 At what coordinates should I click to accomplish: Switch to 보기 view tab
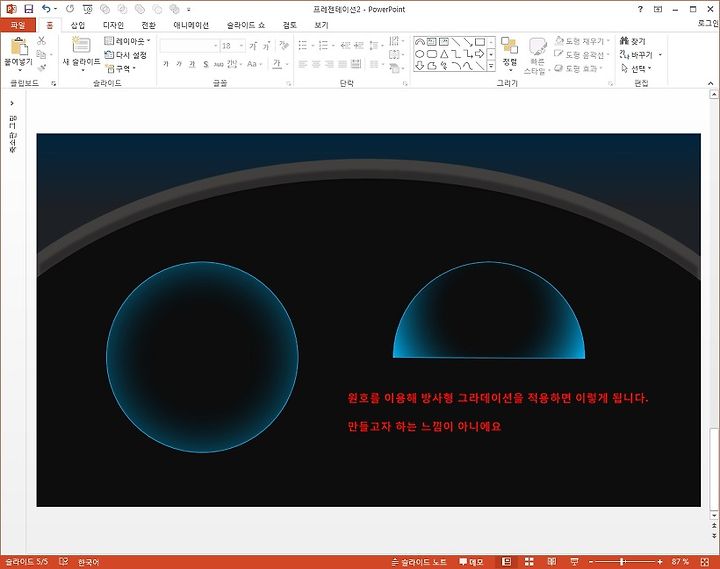[321, 25]
